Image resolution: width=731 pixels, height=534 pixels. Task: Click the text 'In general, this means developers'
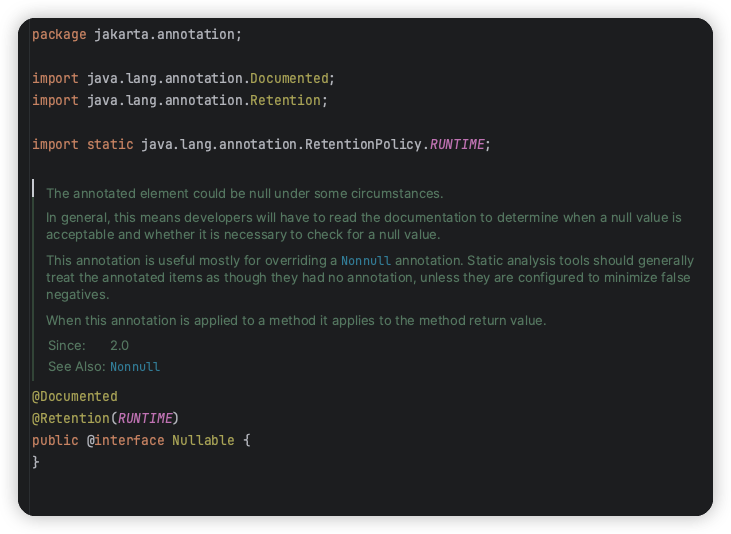(x=364, y=226)
